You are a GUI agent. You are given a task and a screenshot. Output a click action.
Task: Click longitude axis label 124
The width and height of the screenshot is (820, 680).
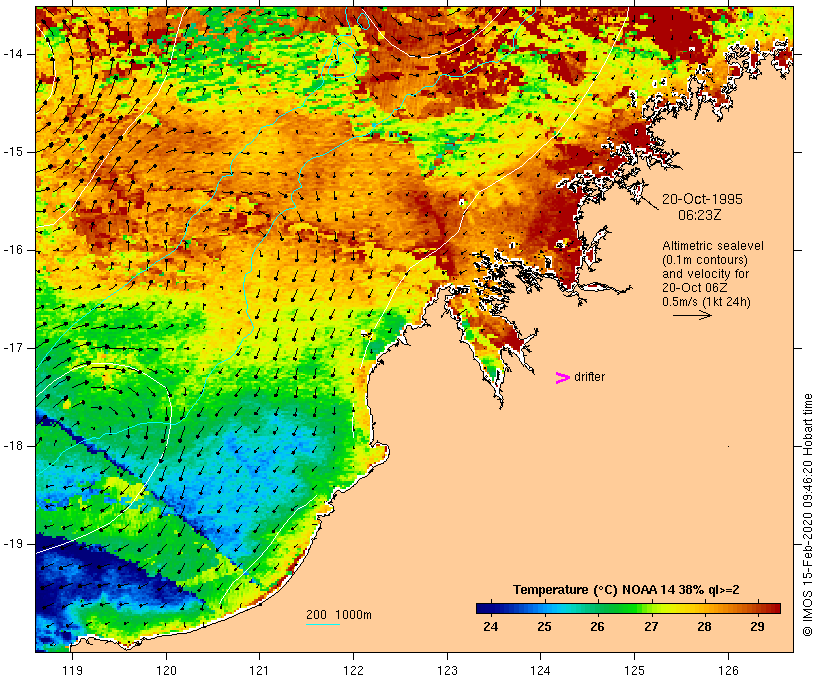click(x=541, y=670)
